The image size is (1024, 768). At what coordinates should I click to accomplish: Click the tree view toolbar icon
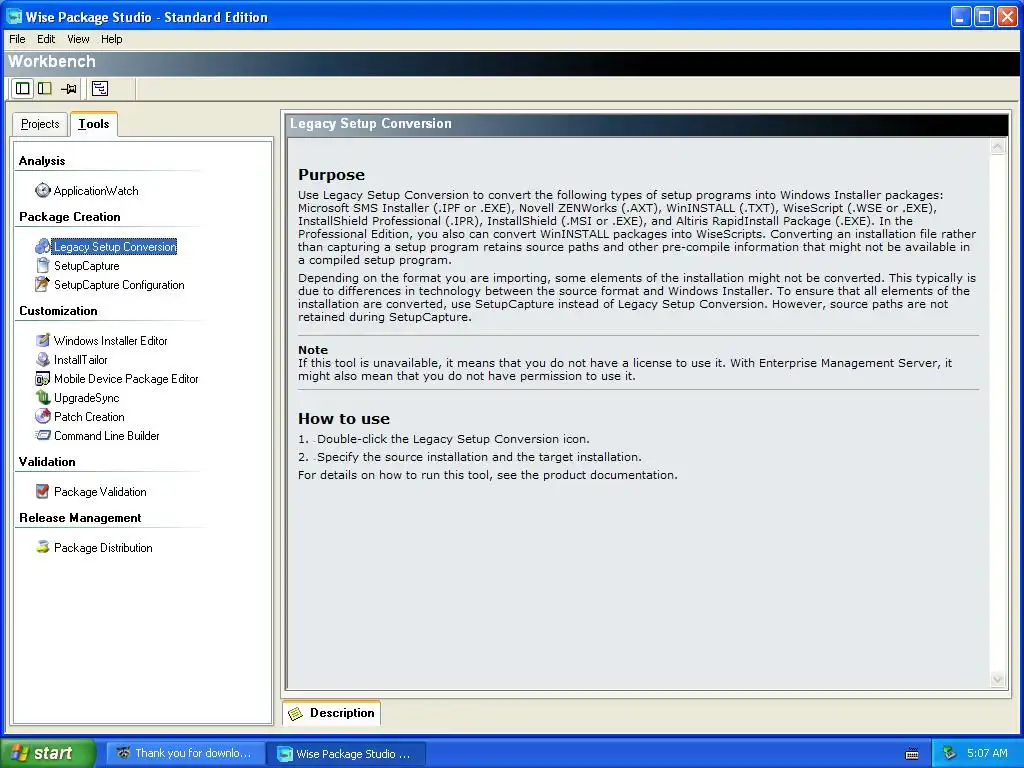(x=100, y=88)
